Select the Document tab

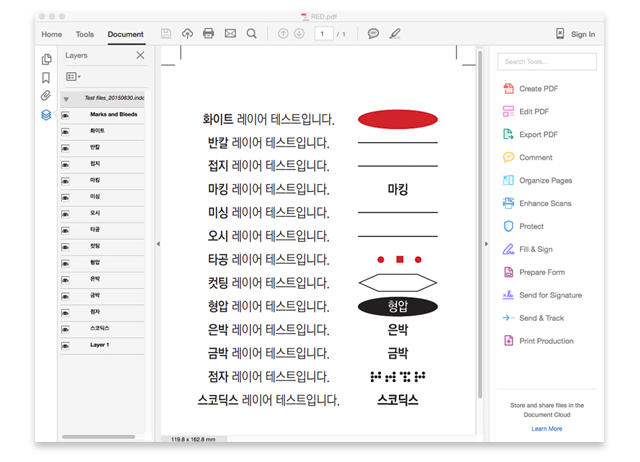tap(125, 34)
